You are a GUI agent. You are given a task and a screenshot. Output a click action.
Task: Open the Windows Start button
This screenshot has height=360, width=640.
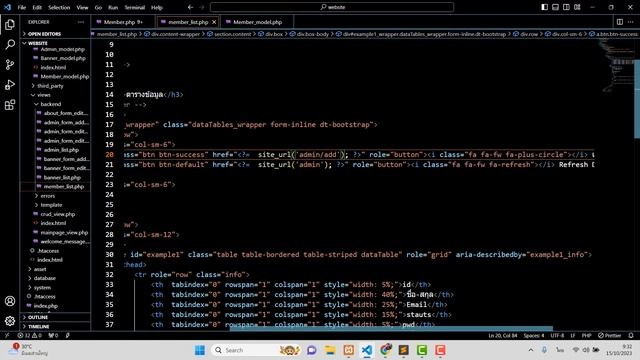(200, 350)
